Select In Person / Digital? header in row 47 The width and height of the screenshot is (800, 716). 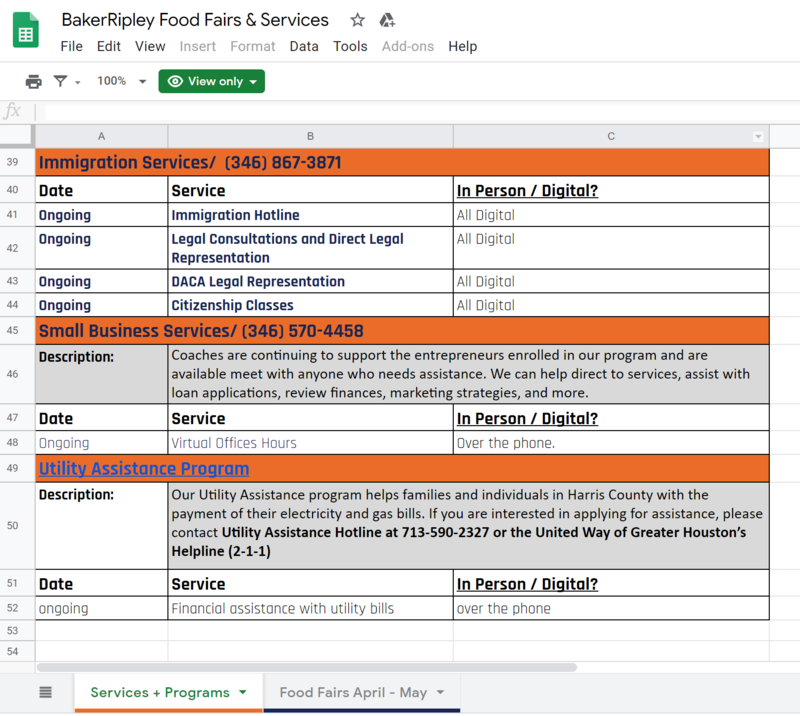611,418
